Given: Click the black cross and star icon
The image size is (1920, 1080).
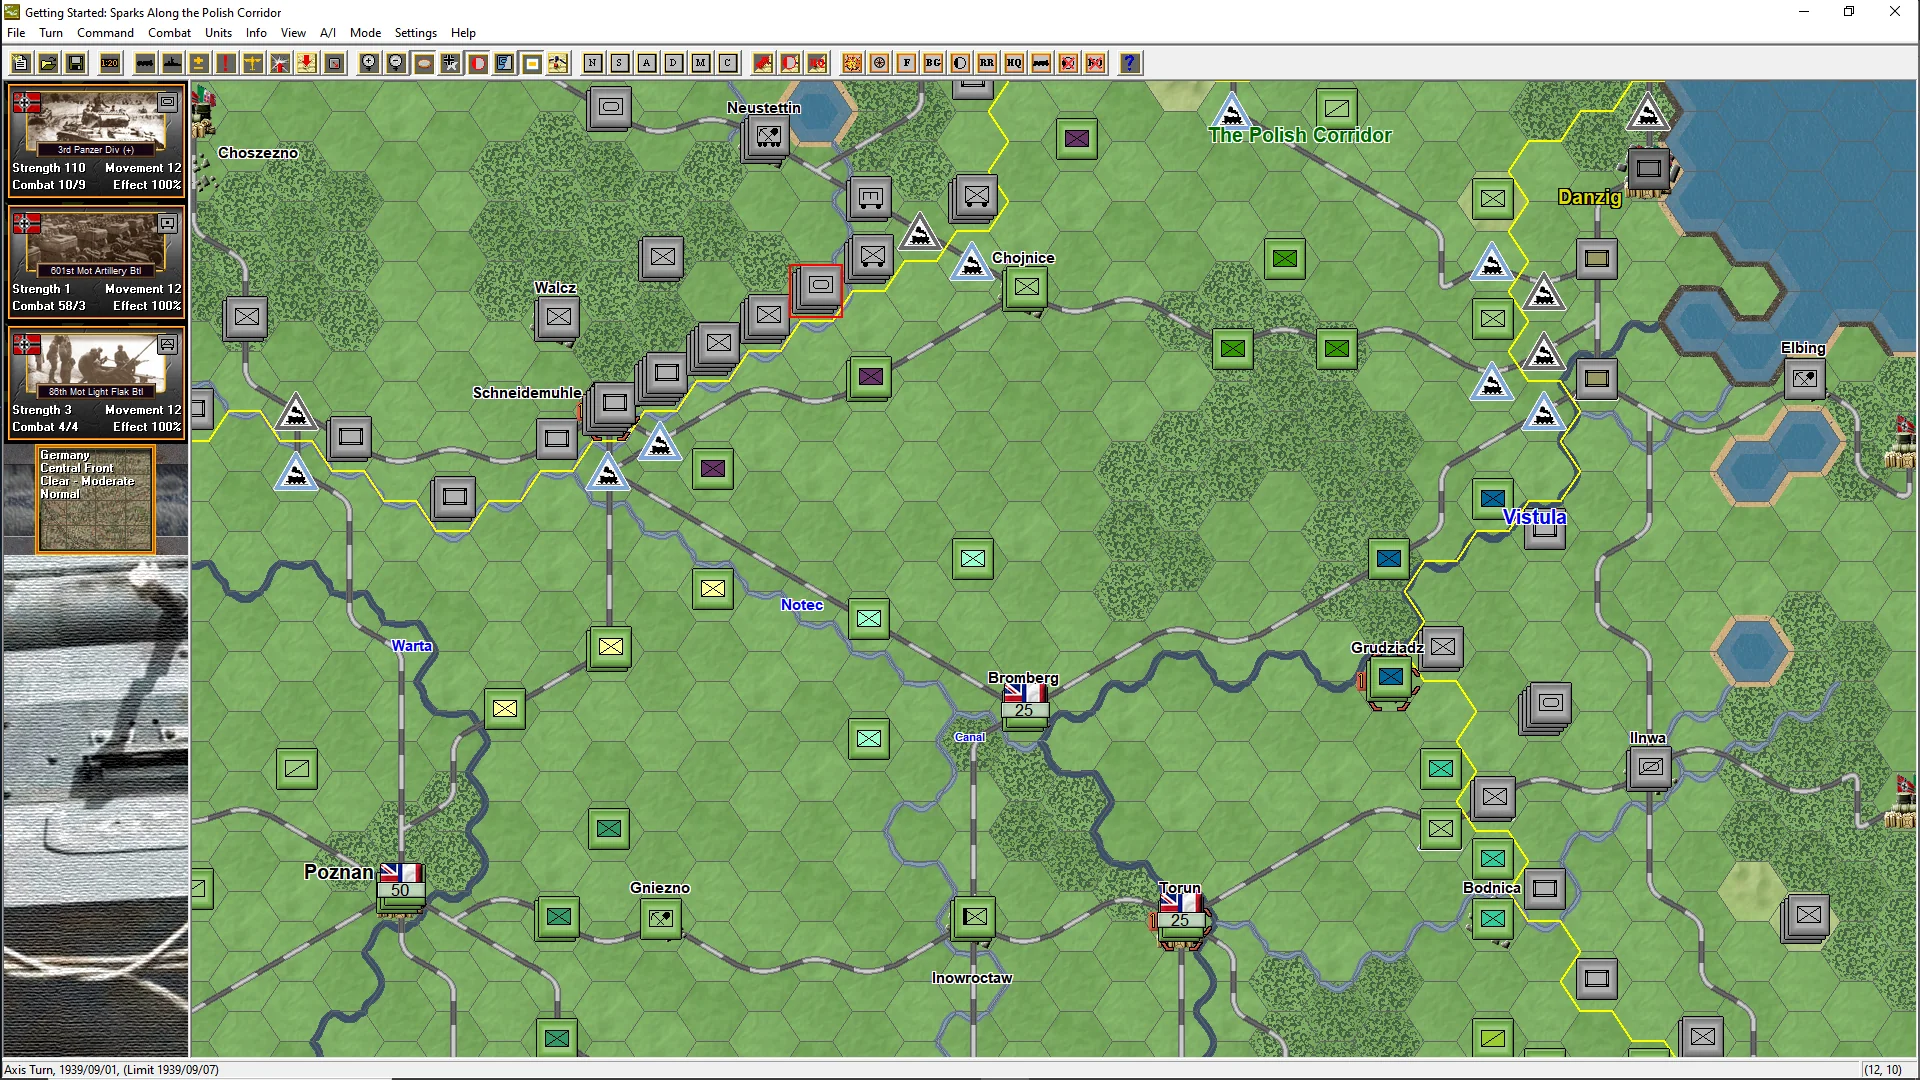Looking at the screenshot, I should coord(451,63).
